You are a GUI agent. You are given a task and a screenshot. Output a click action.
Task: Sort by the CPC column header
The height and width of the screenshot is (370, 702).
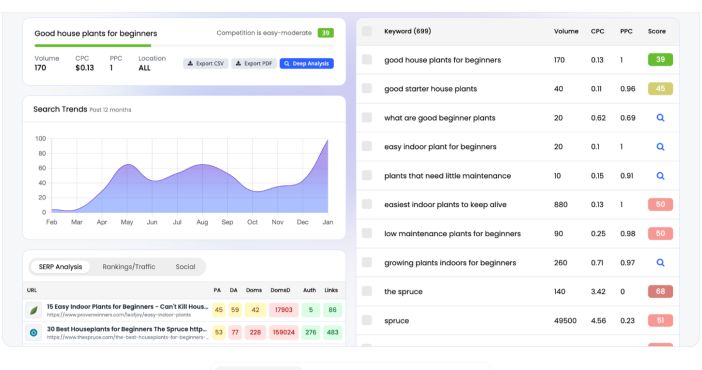click(x=597, y=31)
